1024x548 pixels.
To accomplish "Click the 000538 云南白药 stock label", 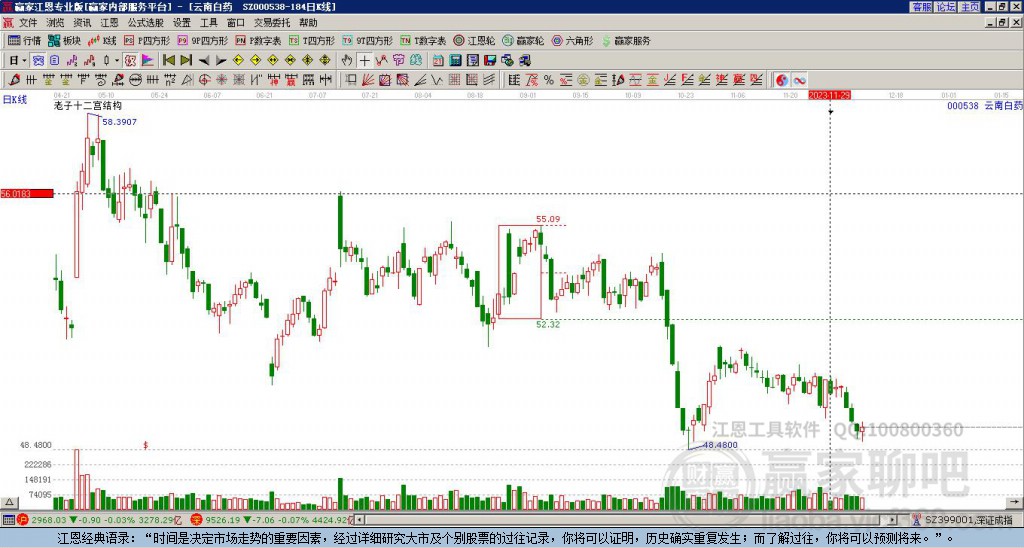I will pos(985,105).
